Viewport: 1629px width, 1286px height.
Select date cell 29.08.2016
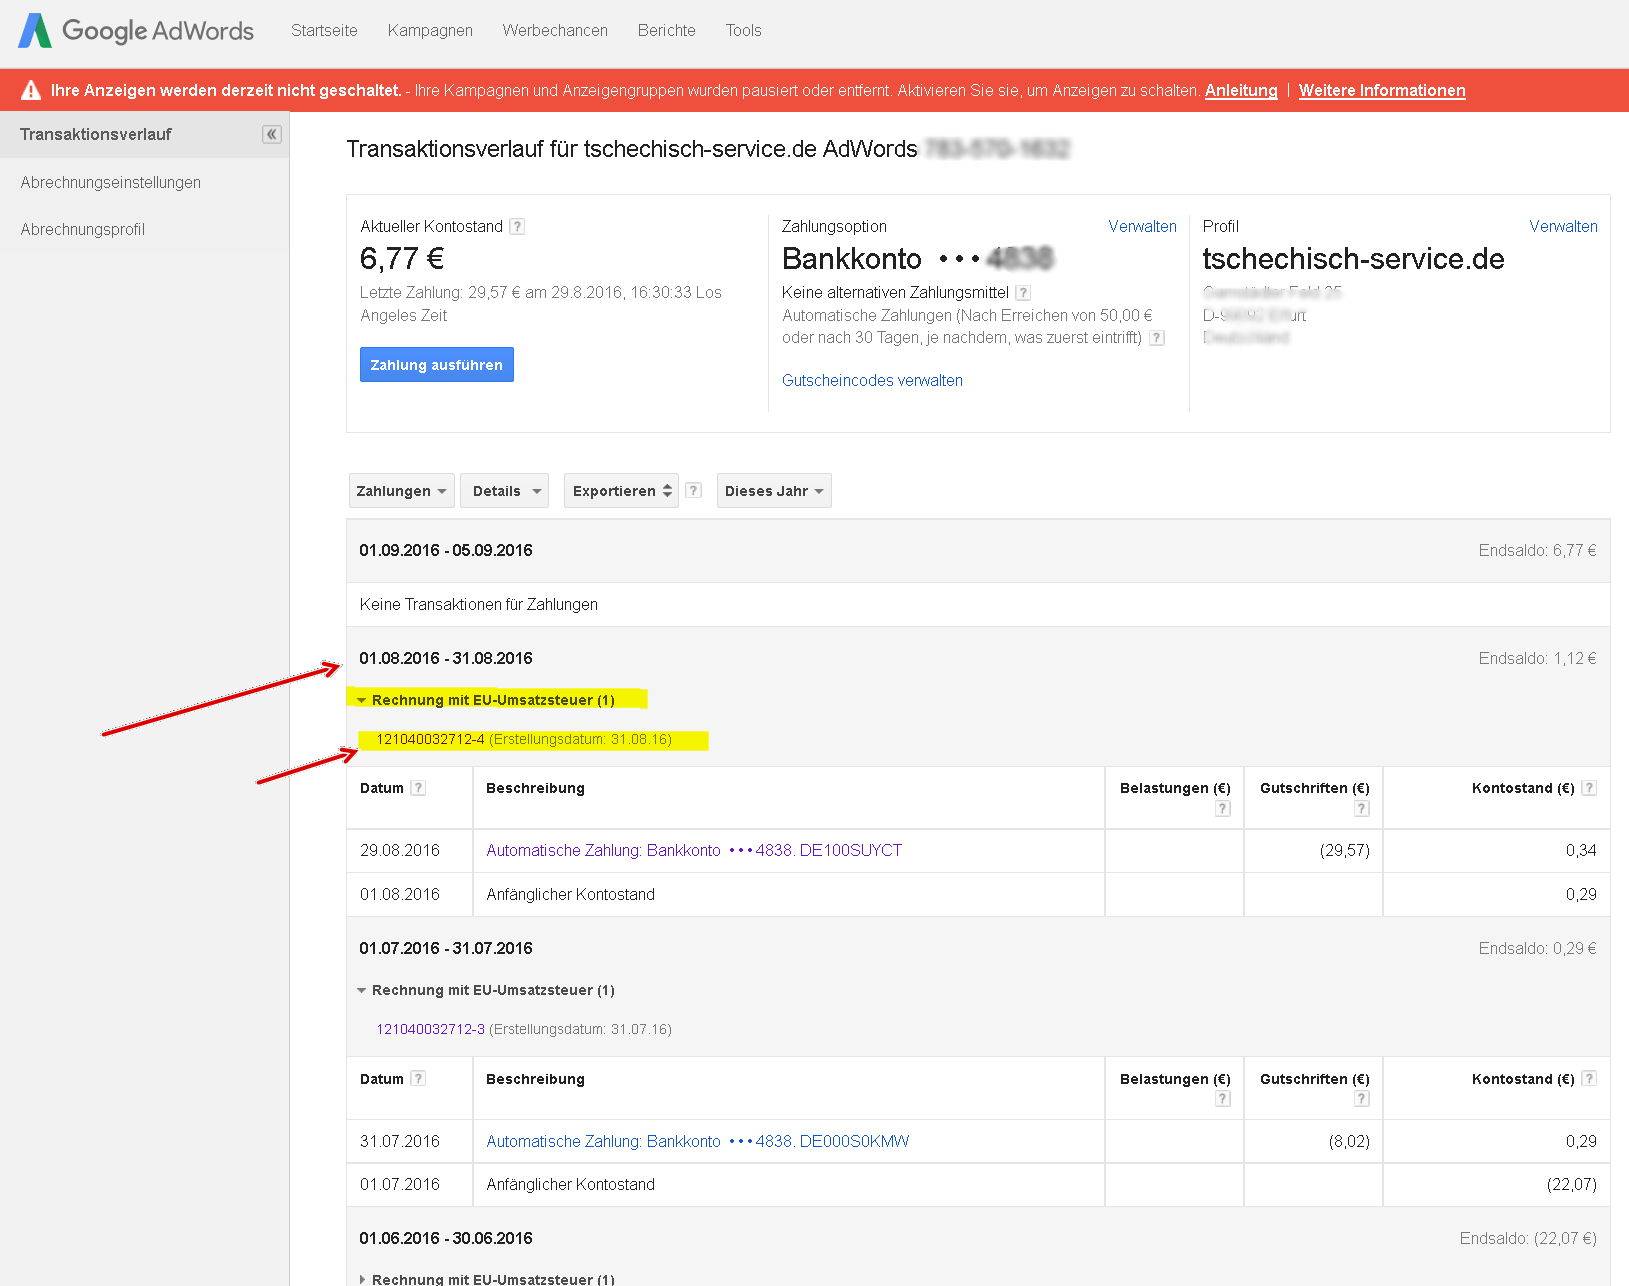[x=400, y=850]
